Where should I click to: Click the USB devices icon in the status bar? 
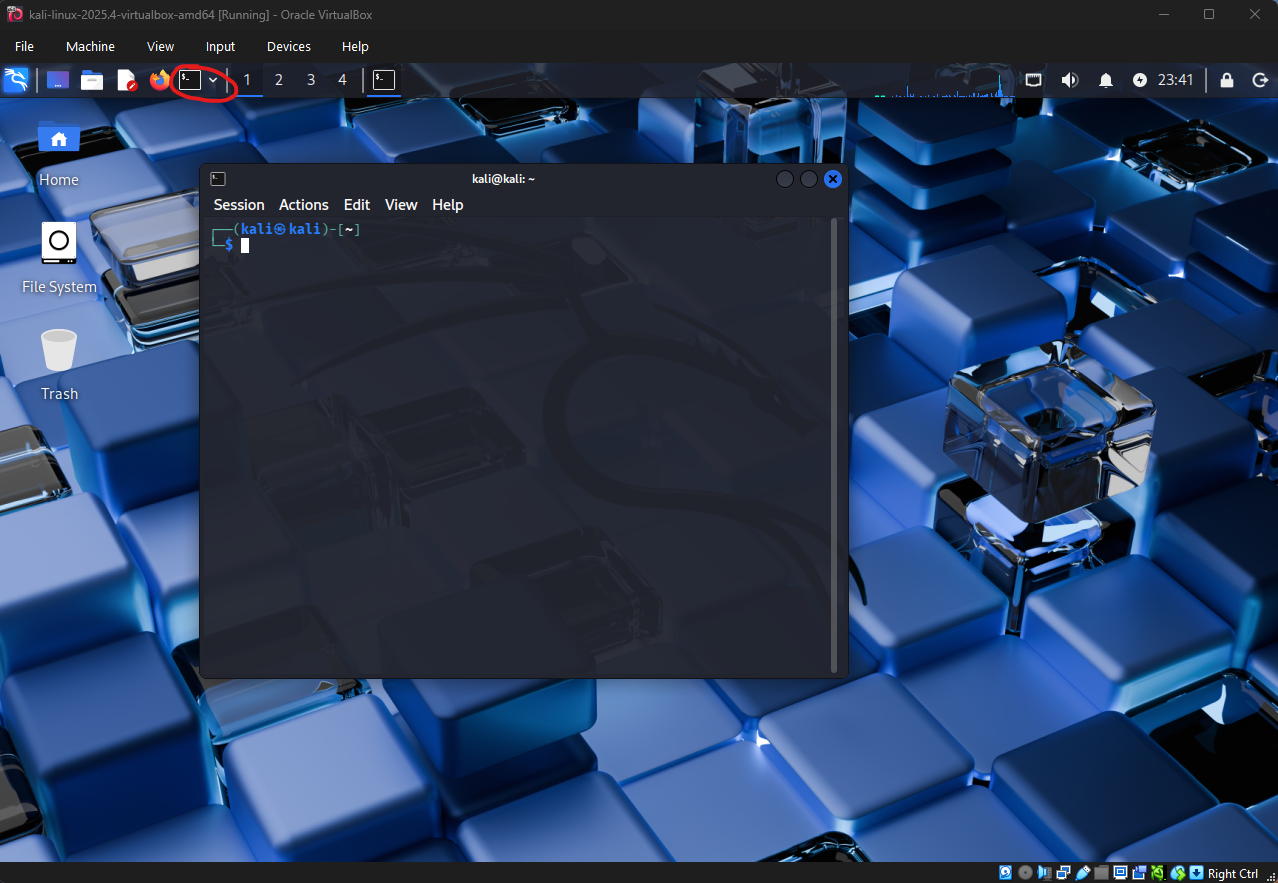[1082, 872]
